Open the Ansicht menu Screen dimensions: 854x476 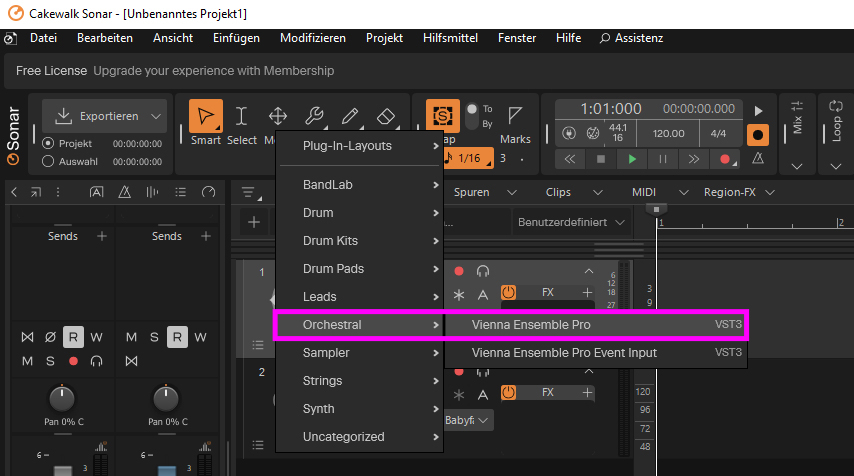[x=173, y=38]
